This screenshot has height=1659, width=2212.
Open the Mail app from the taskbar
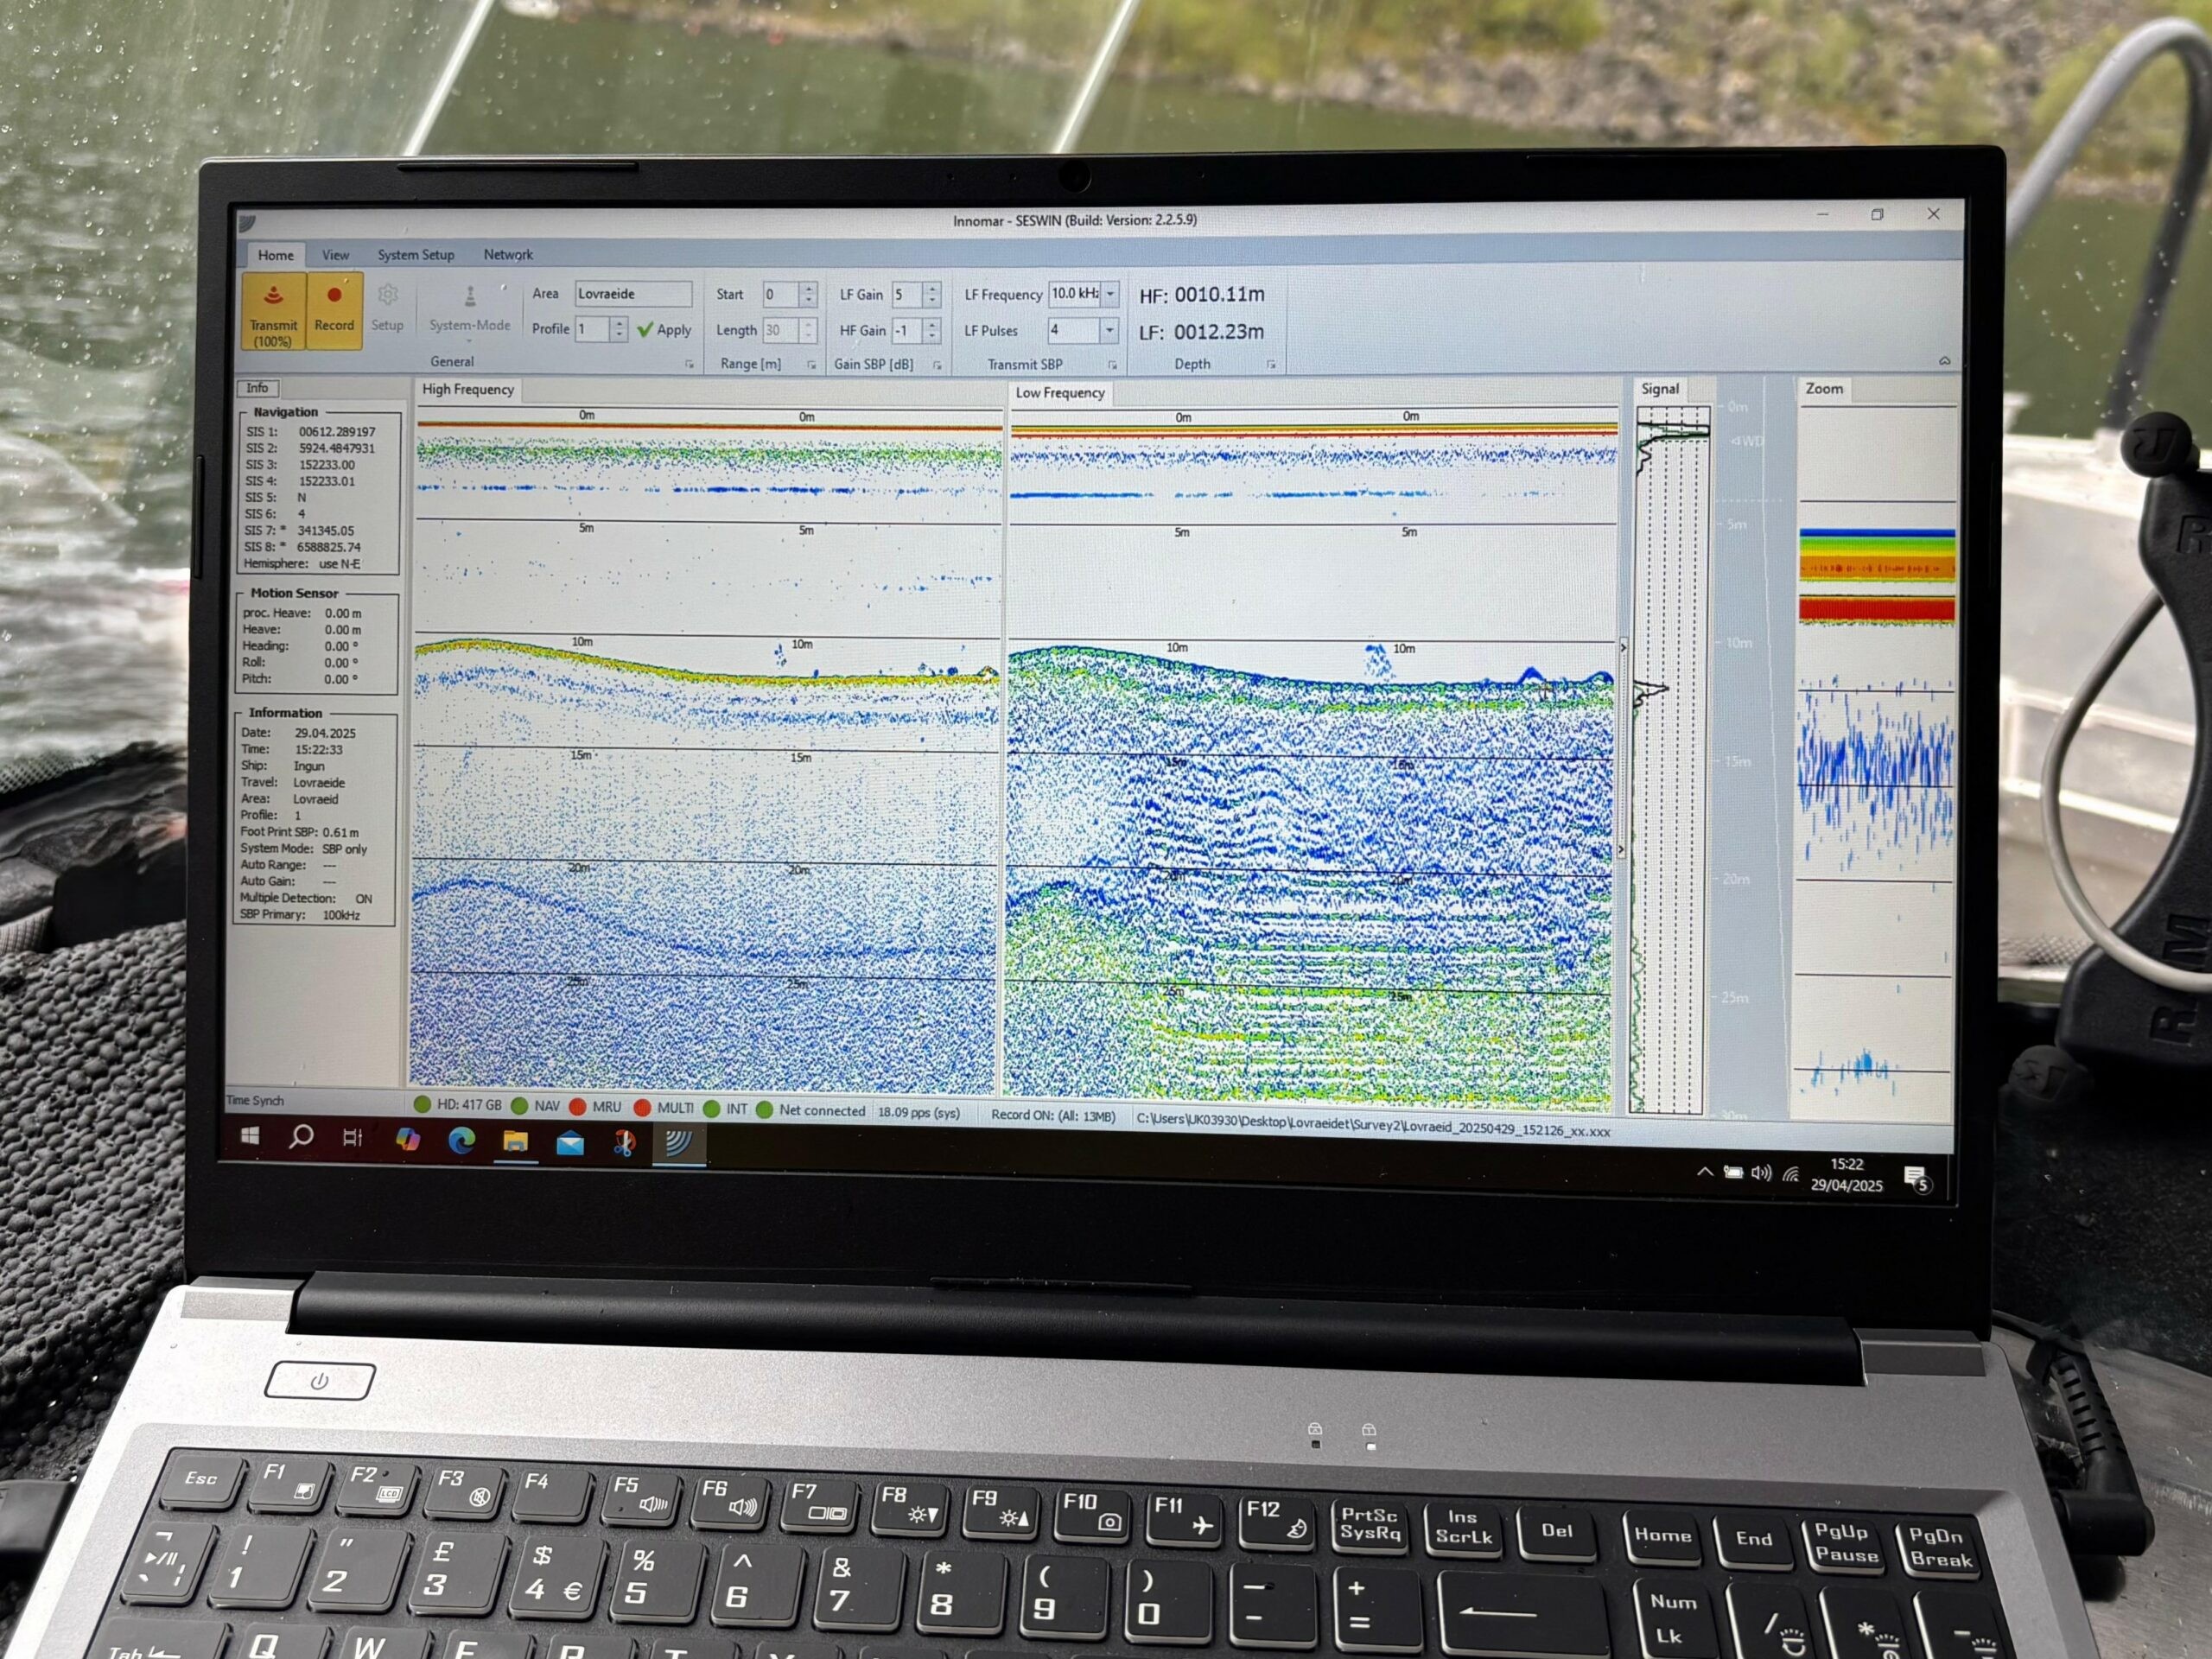tap(570, 1142)
